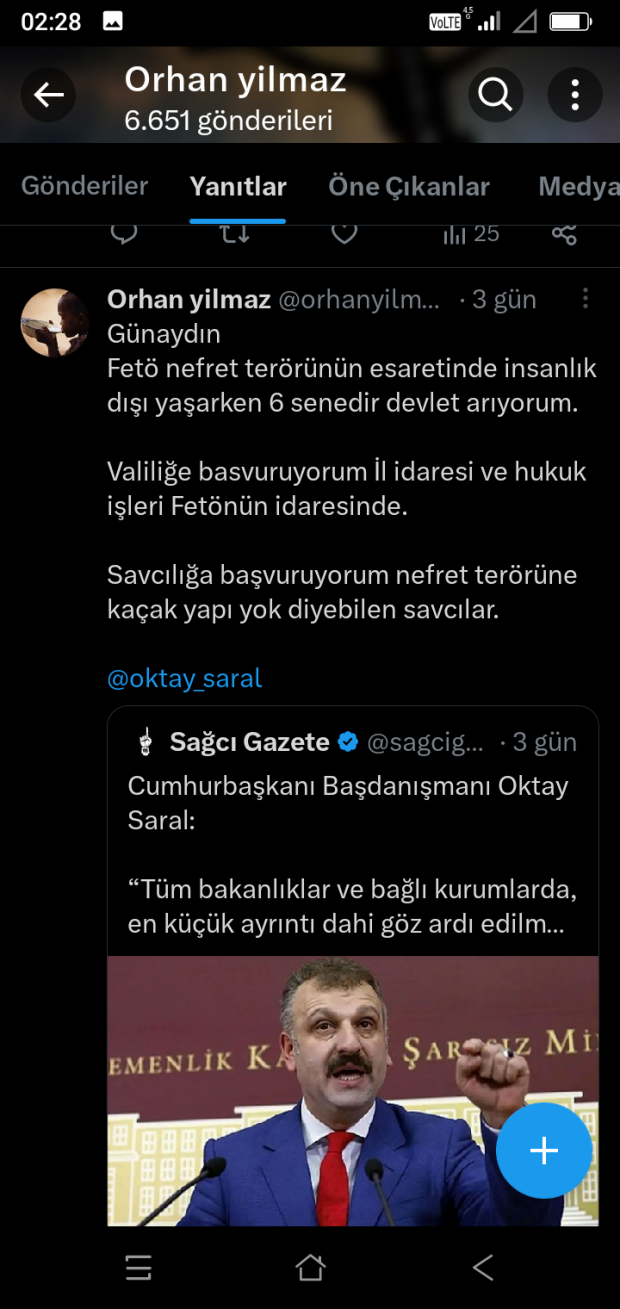Open tweet's three-dot more menu
The height and width of the screenshot is (1309, 620).
pos(585,299)
